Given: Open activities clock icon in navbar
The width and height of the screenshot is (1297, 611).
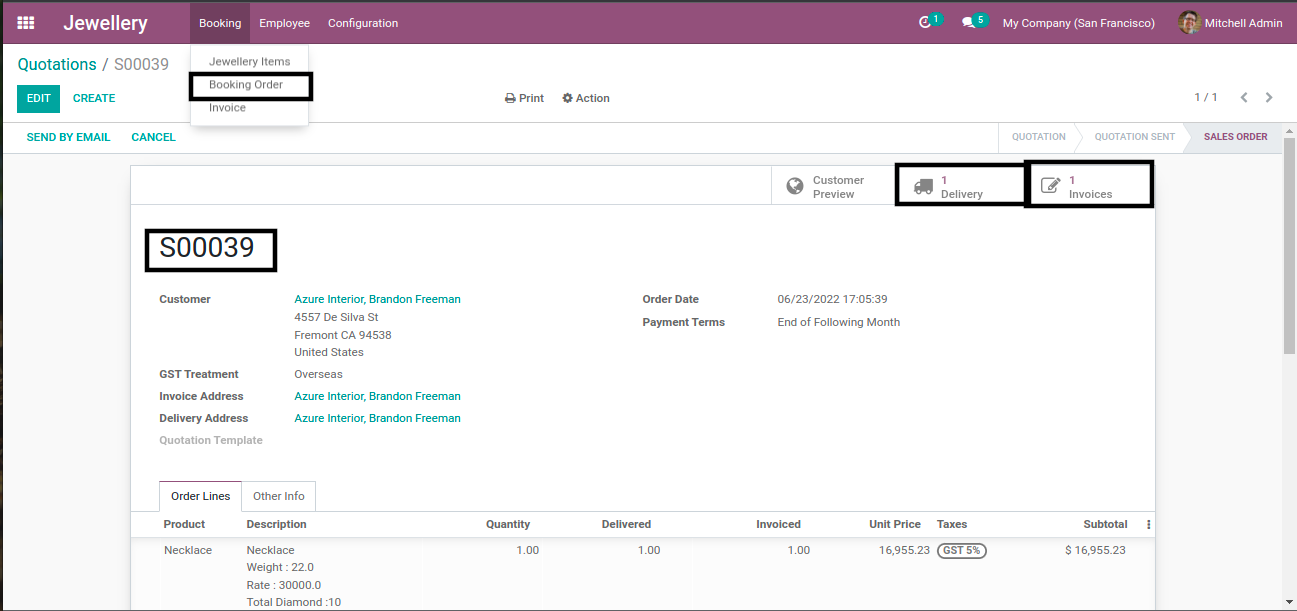Looking at the screenshot, I should click(925, 23).
